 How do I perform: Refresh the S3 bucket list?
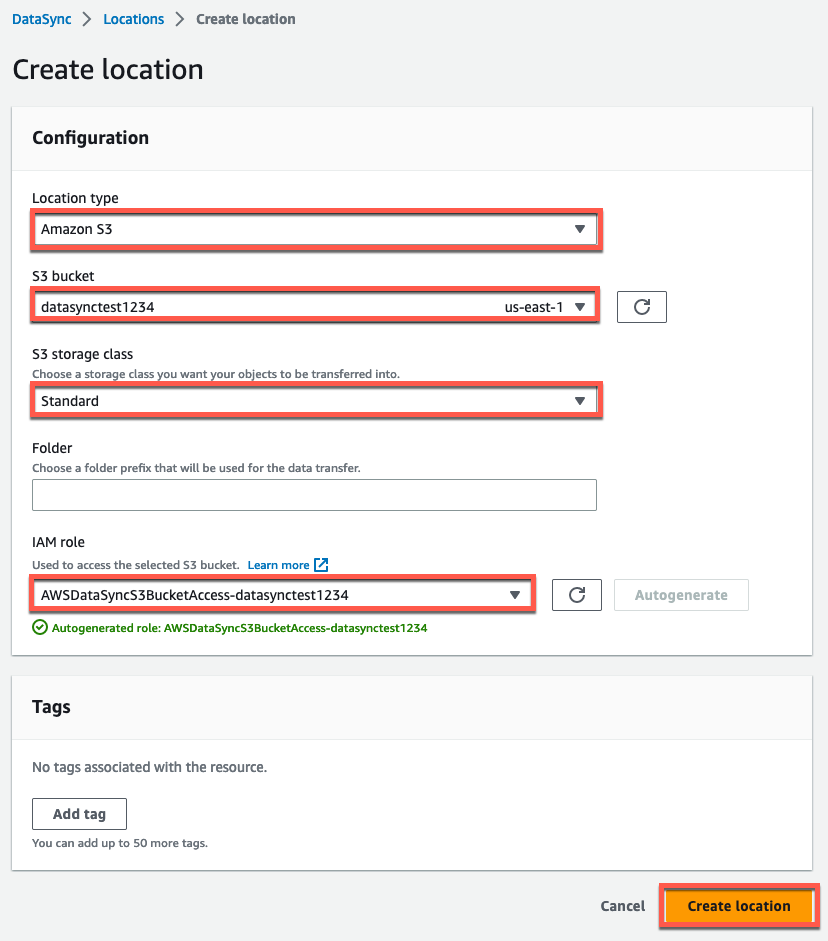641,307
